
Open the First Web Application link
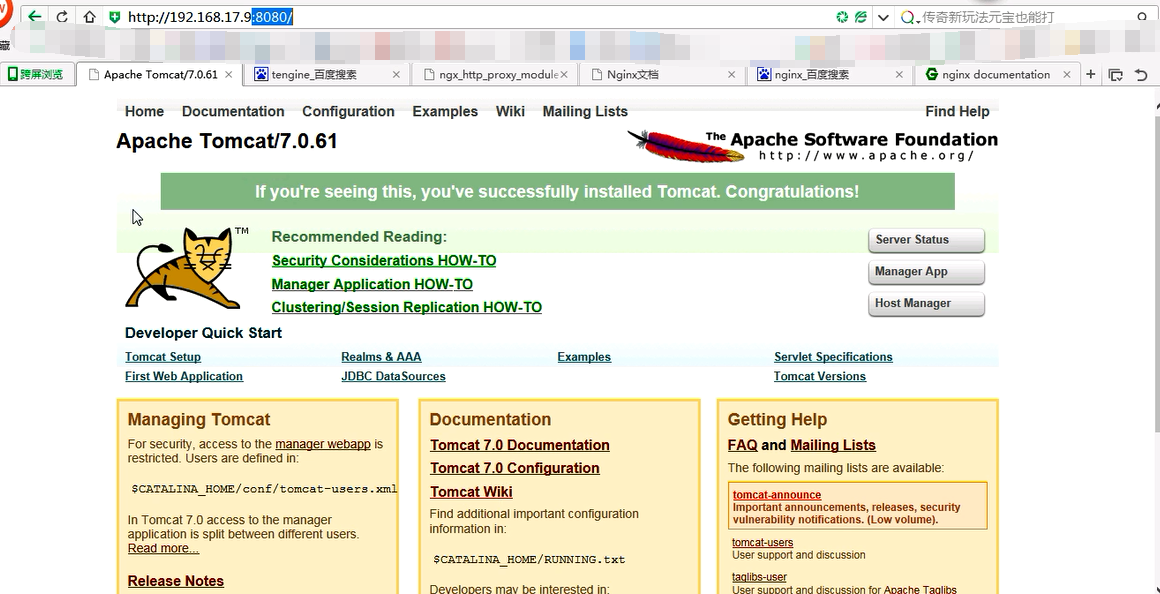(183, 376)
